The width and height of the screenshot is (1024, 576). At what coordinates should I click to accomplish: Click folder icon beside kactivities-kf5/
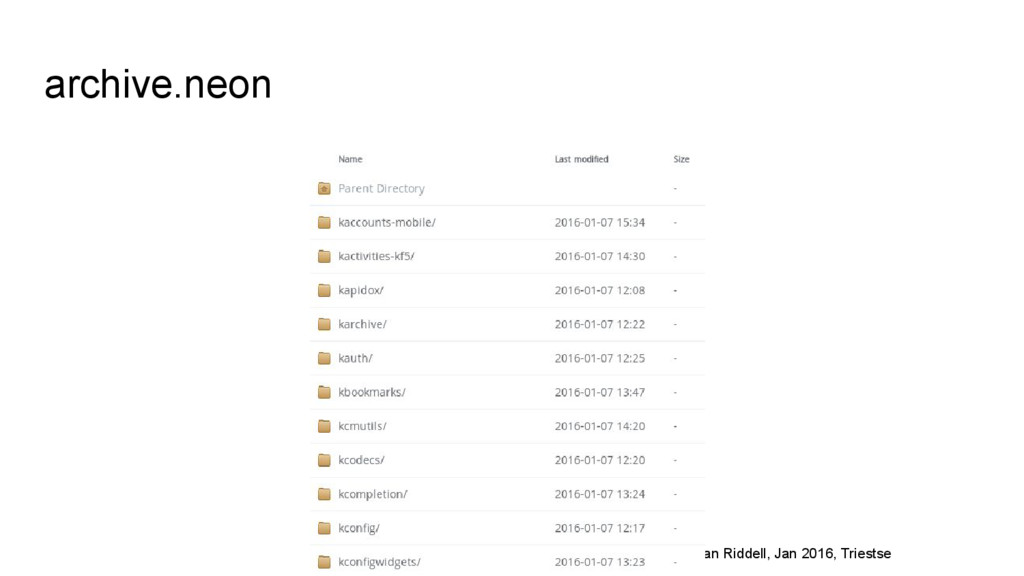[x=324, y=257]
